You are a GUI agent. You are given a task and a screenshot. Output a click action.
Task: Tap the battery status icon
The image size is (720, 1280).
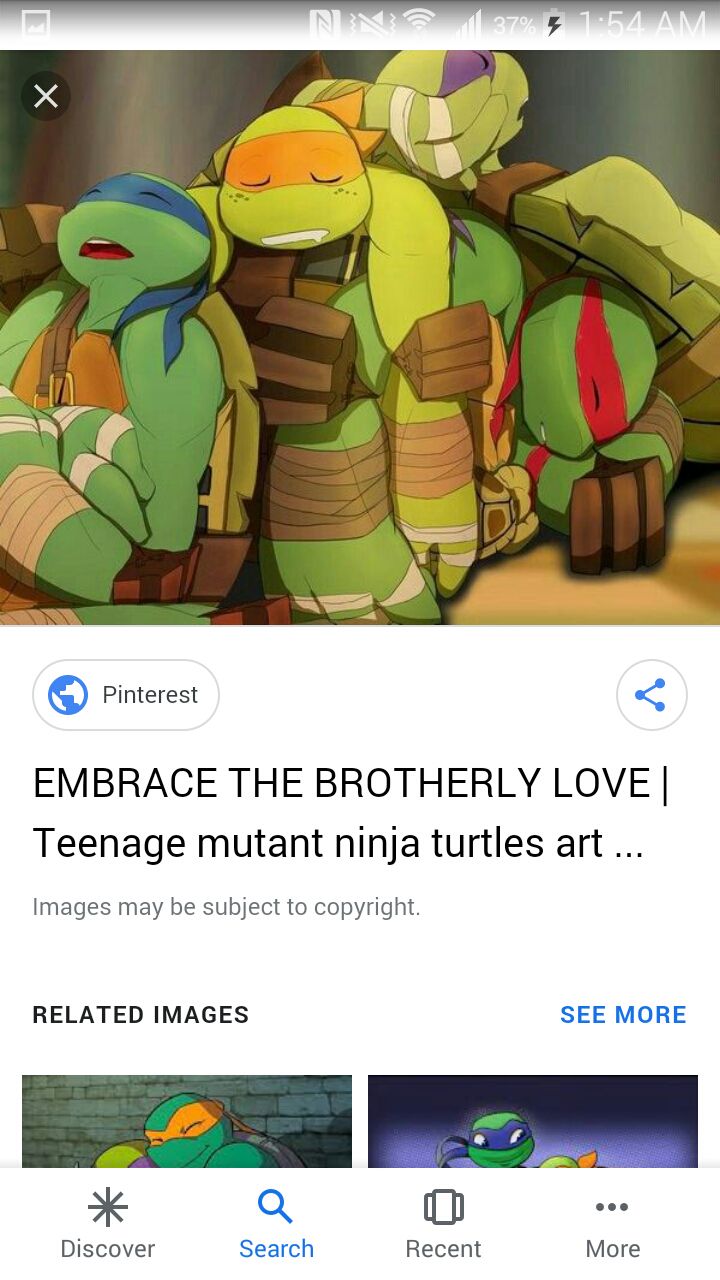[x=553, y=25]
